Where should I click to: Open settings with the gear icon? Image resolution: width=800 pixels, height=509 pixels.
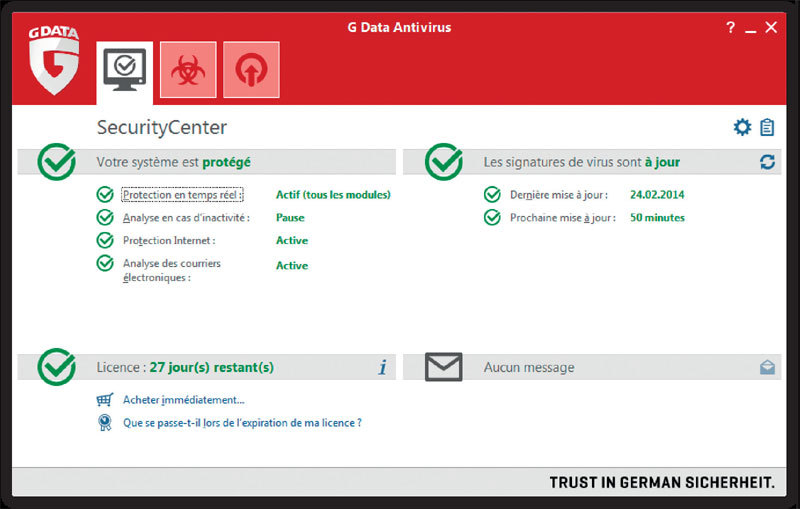(742, 127)
